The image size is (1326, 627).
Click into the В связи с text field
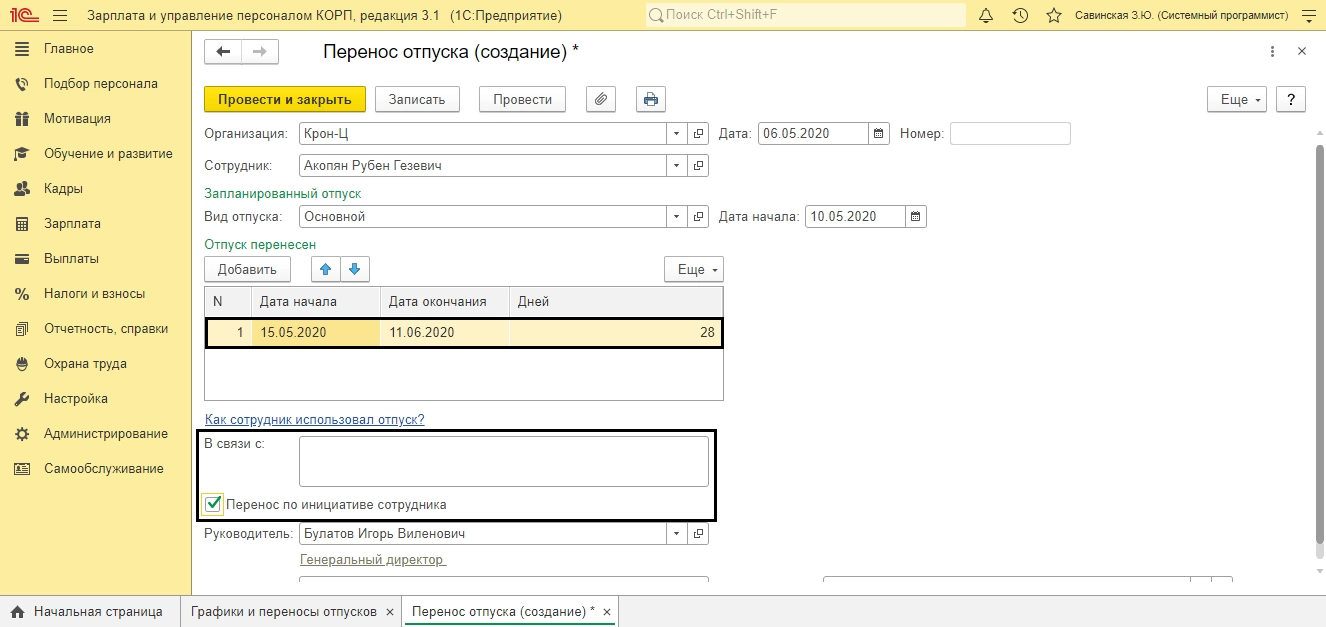coord(504,462)
